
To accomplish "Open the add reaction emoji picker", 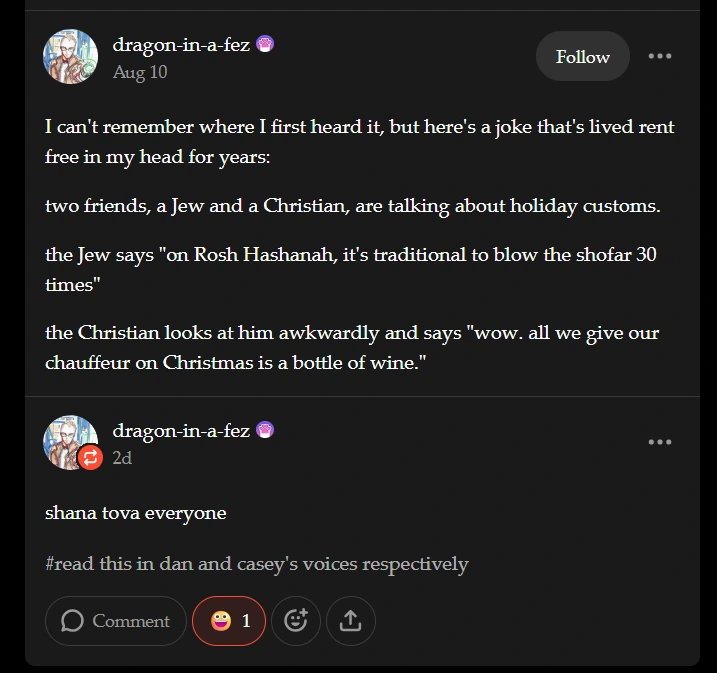I will pos(296,621).
